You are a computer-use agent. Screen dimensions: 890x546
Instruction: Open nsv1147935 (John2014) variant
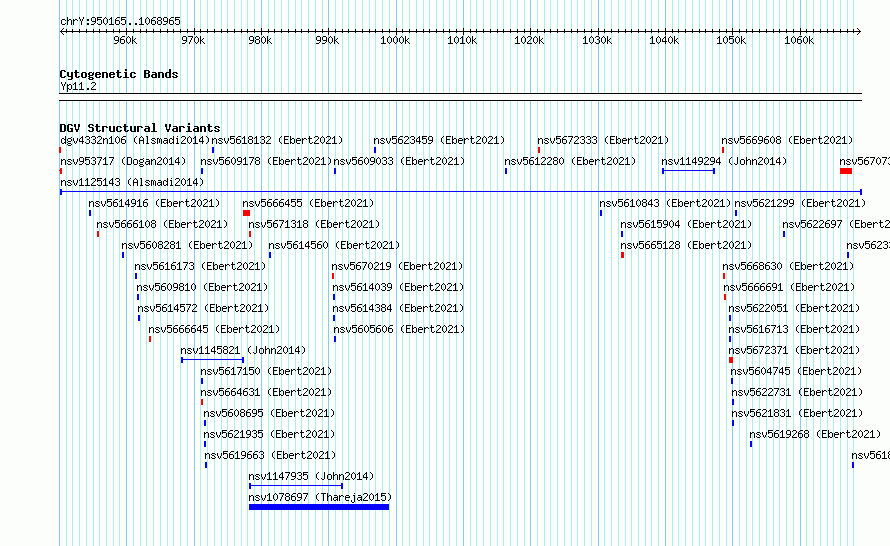(x=311, y=476)
